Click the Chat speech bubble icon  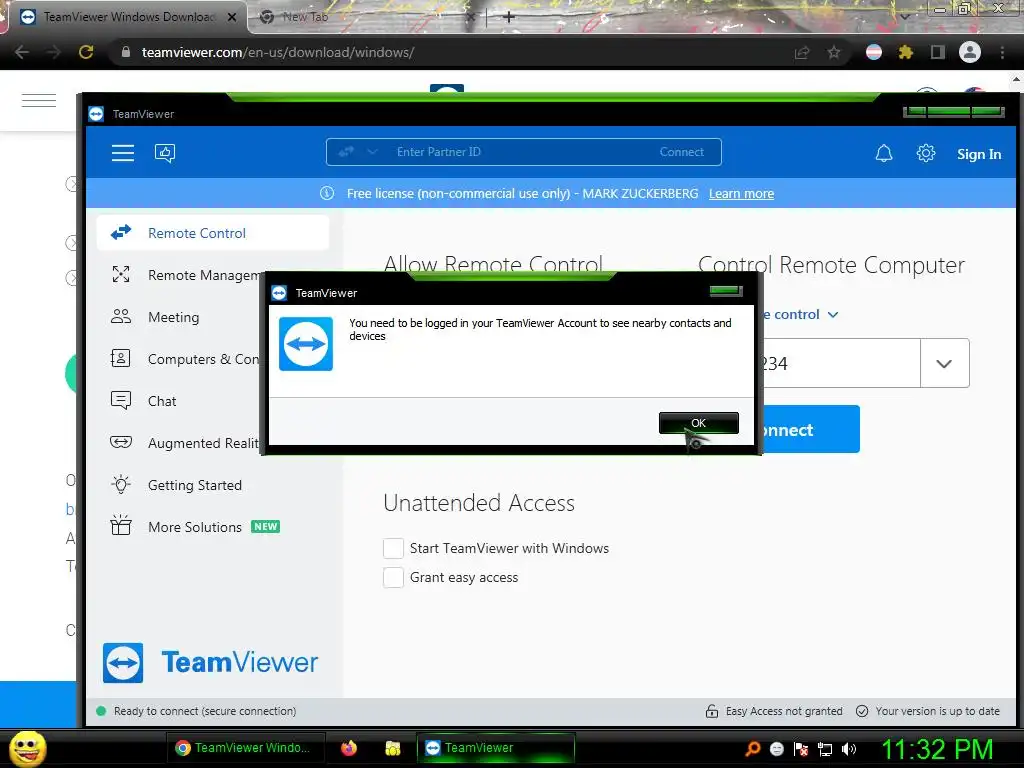click(x=121, y=400)
